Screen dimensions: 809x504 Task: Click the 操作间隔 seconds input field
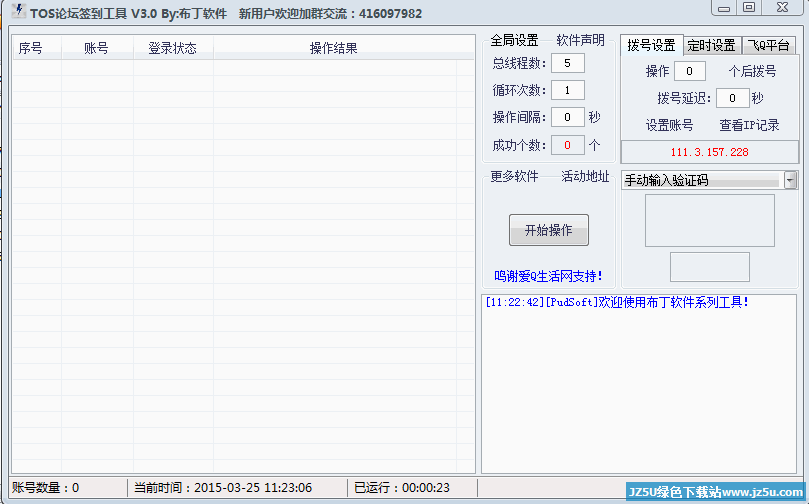point(568,117)
